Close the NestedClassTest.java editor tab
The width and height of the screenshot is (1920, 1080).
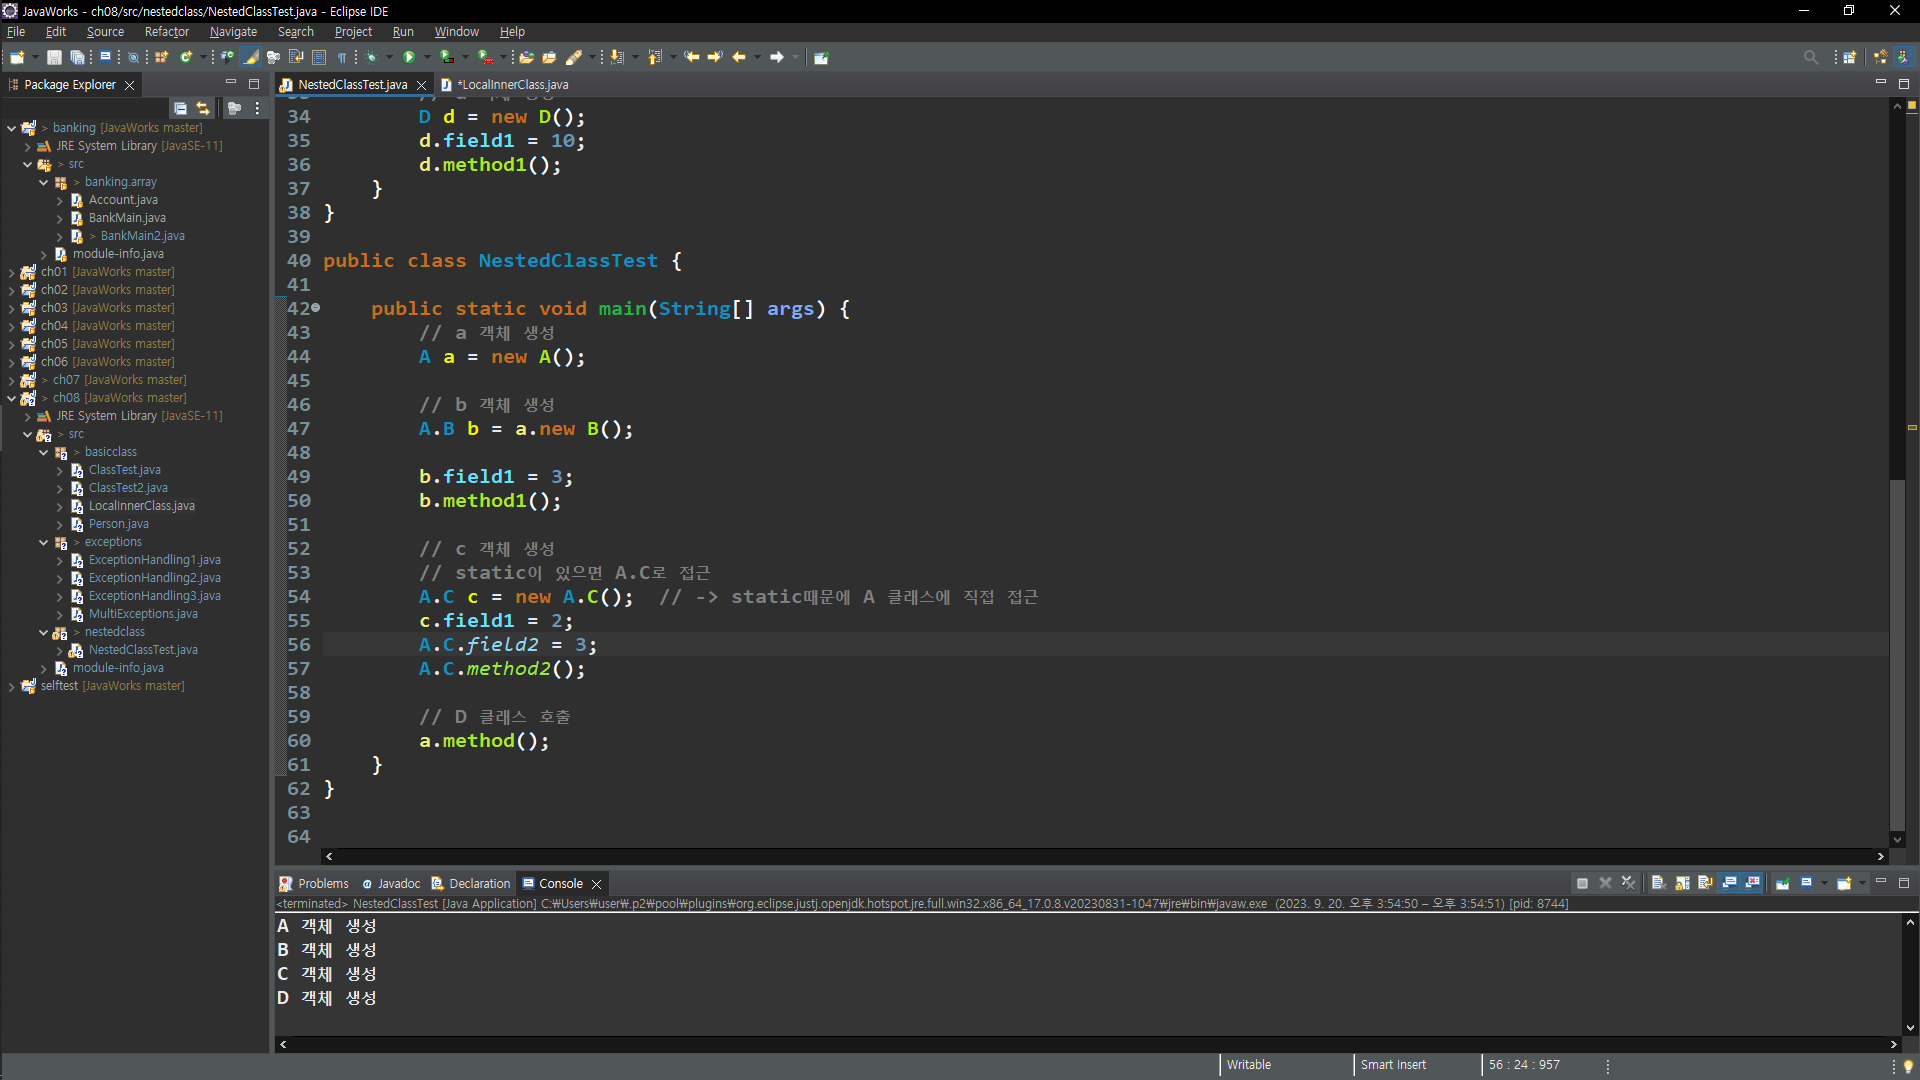(x=421, y=85)
